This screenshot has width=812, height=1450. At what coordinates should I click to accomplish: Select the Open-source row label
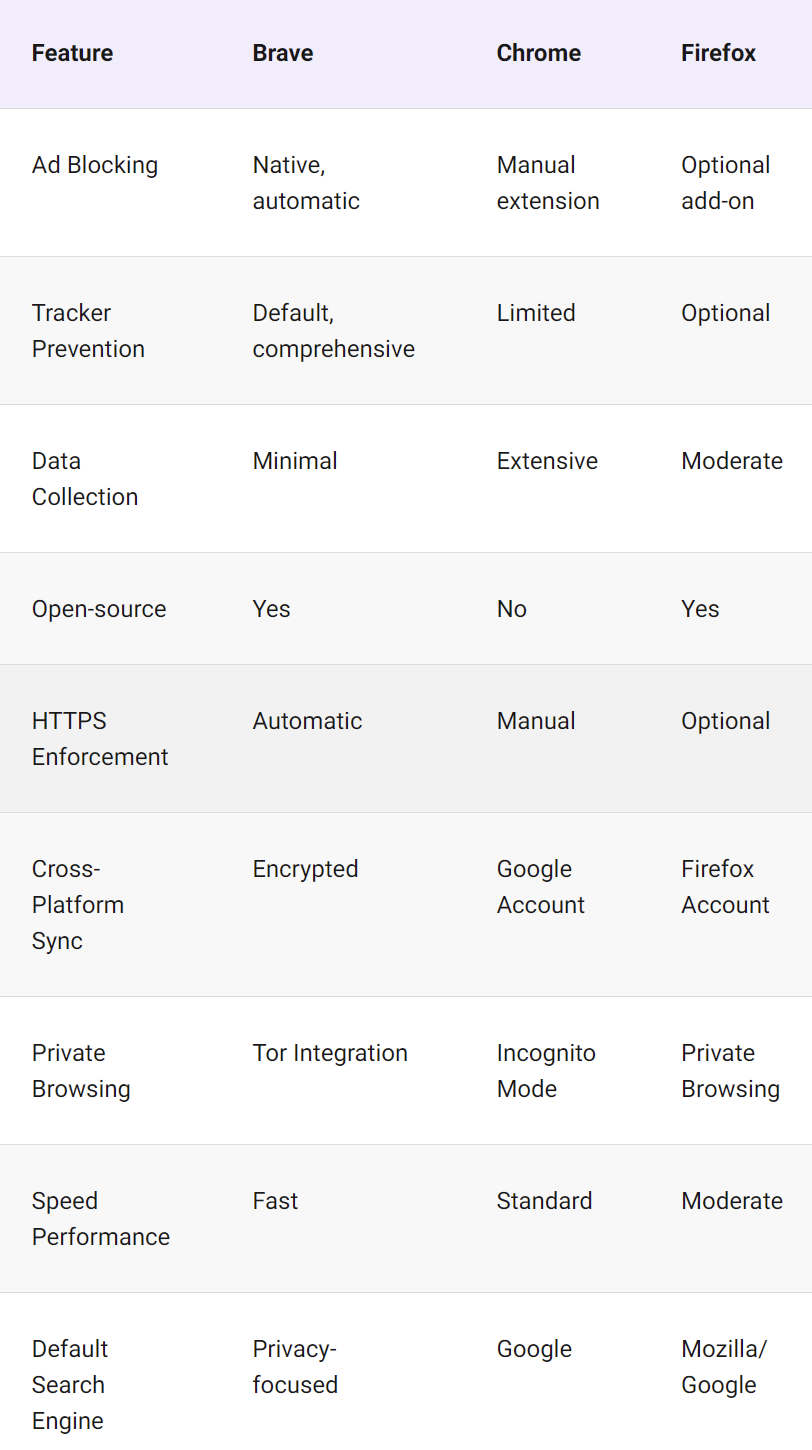99,609
